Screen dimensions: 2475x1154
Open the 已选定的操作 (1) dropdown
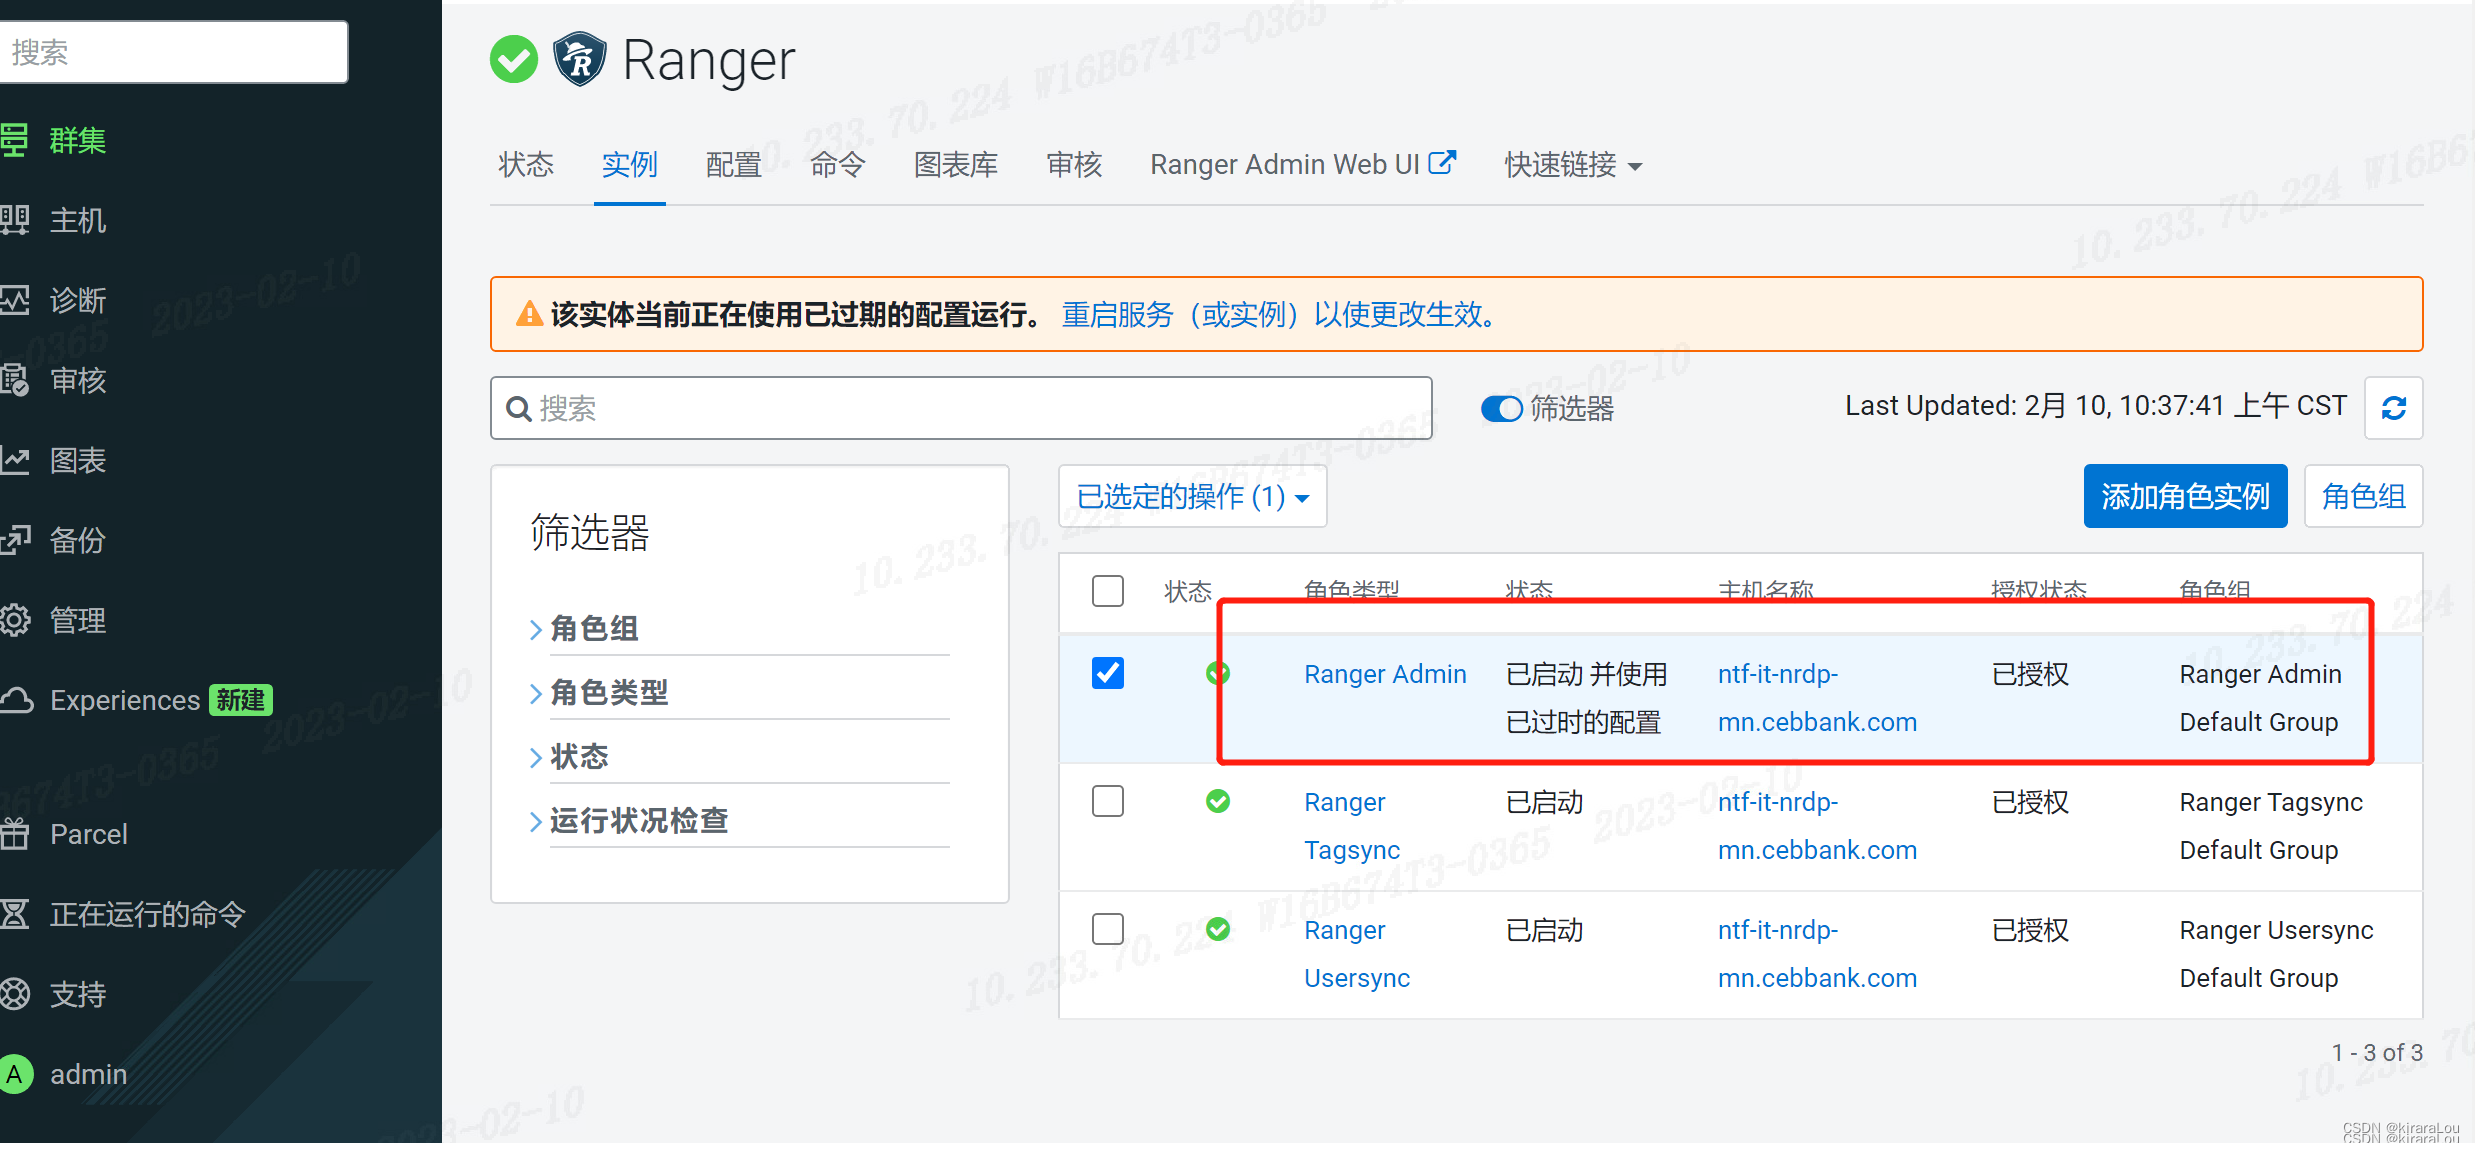click(1193, 496)
